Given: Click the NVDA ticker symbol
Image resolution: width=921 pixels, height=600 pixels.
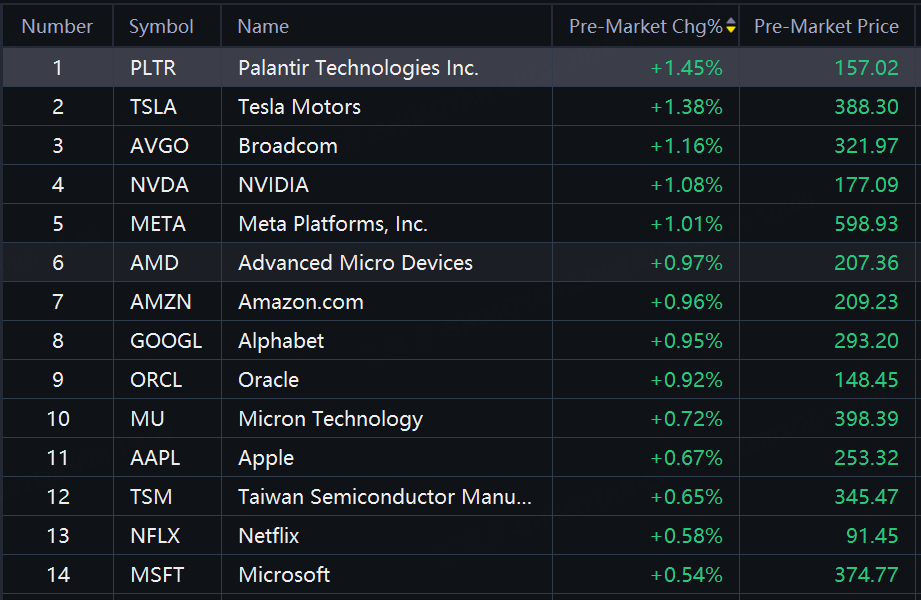Looking at the screenshot, I should [159, 185].
